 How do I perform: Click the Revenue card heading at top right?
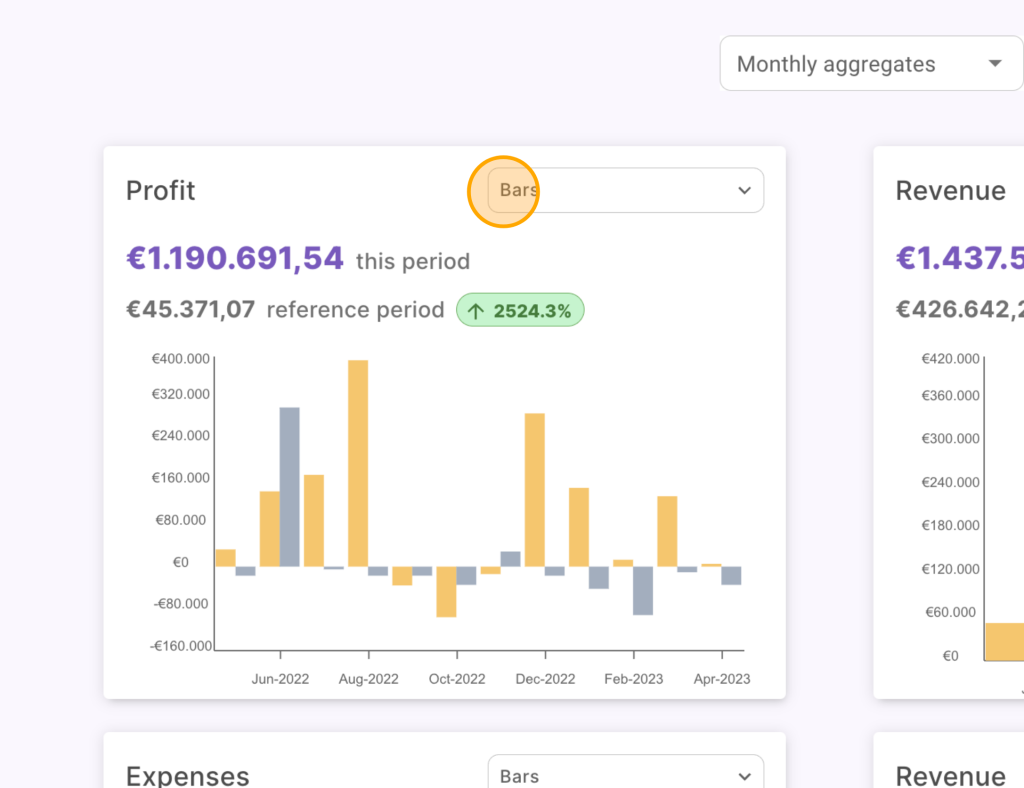pos(950,190)
